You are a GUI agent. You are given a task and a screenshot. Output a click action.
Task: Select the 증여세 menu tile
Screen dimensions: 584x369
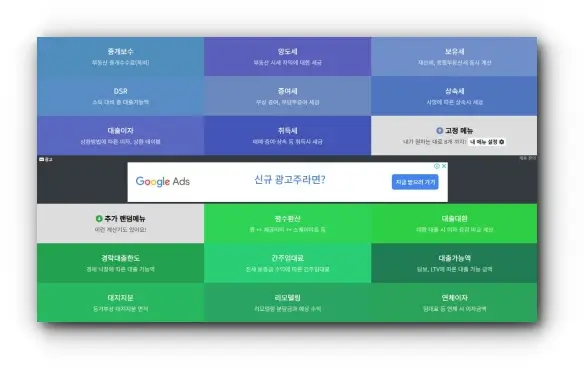[x=287, y=96]
